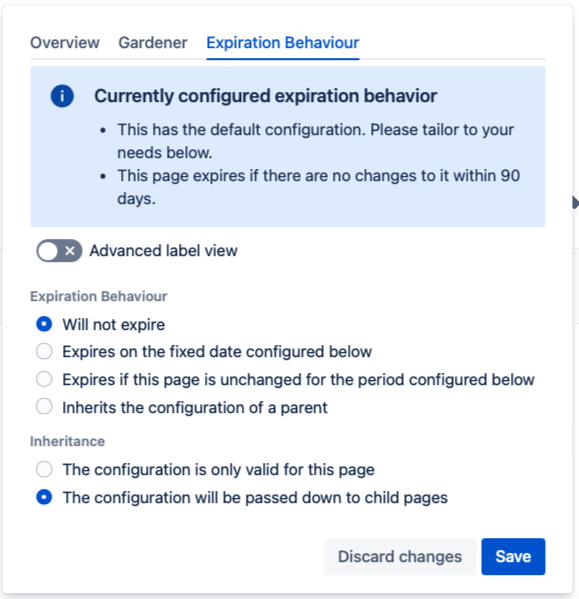
Task: Choose Expires on the fixed date option
Action: point(44,351)
